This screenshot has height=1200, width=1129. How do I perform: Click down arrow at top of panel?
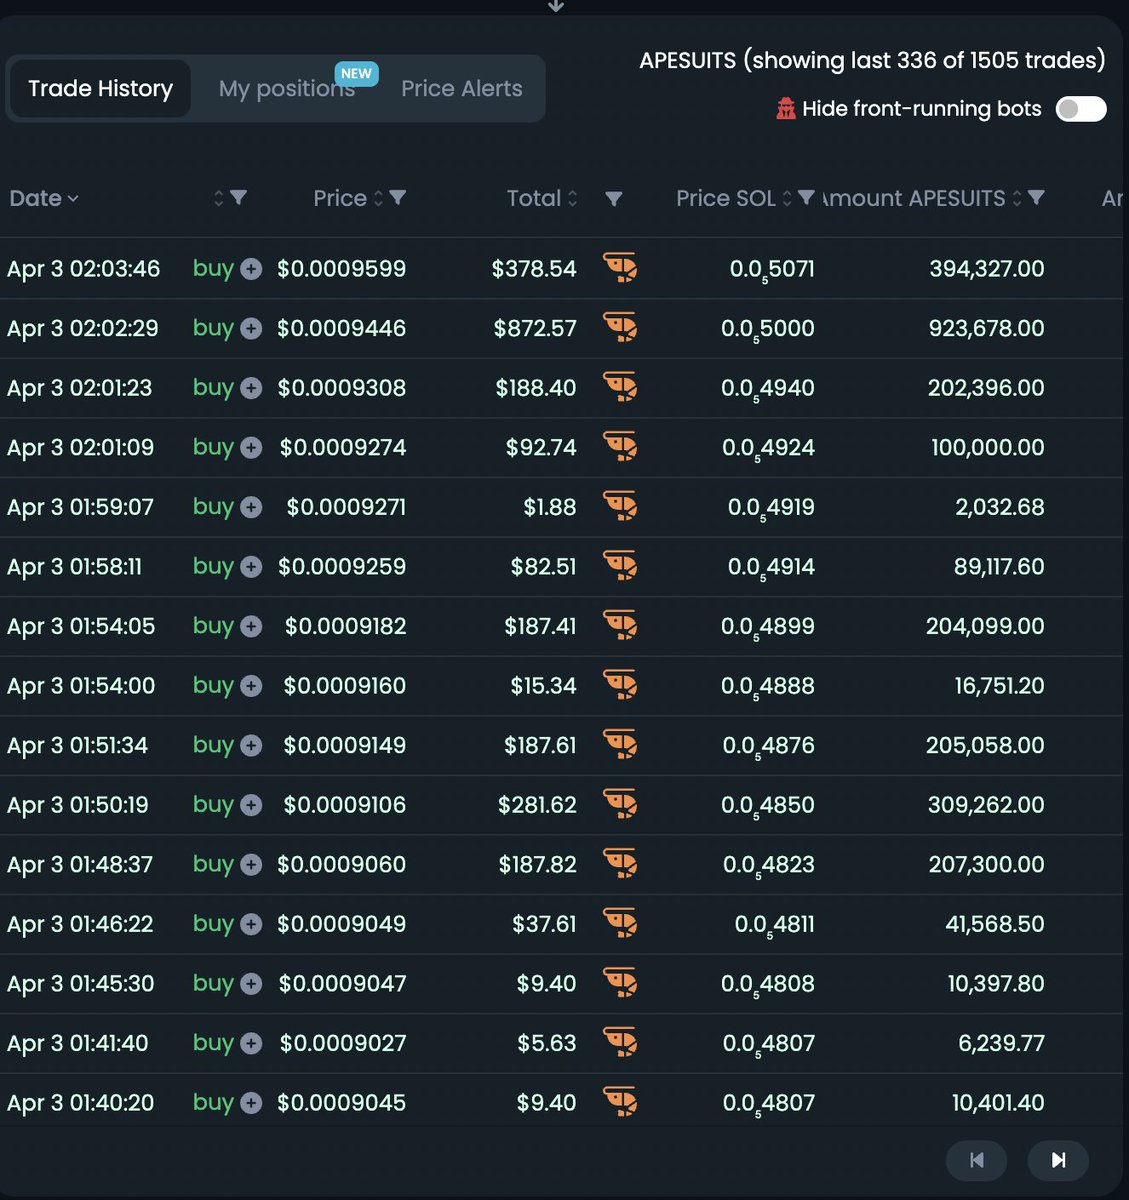click(x=556, y=6)
